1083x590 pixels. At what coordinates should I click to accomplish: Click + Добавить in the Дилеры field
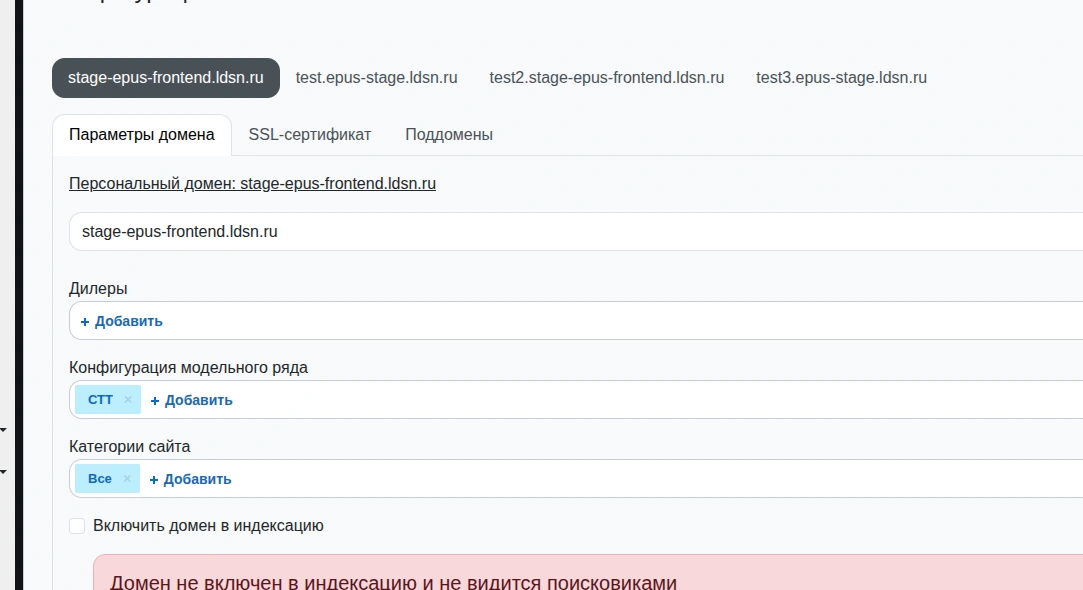point(121,321)
